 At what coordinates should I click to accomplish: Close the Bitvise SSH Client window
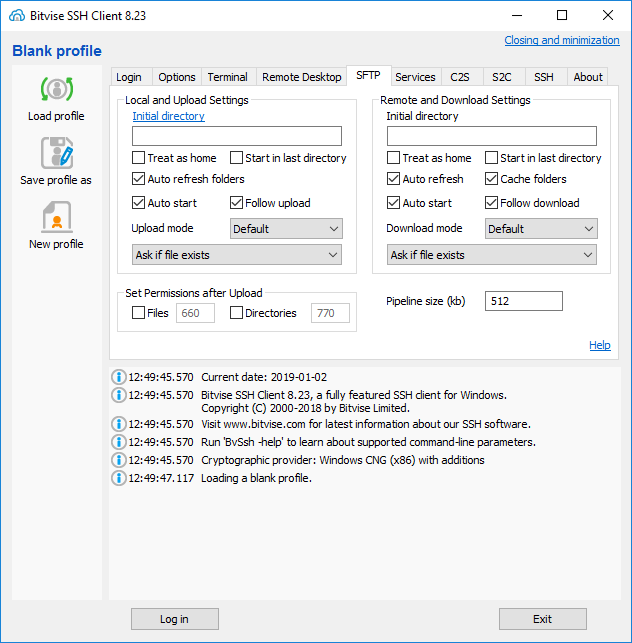click(608, 16)
